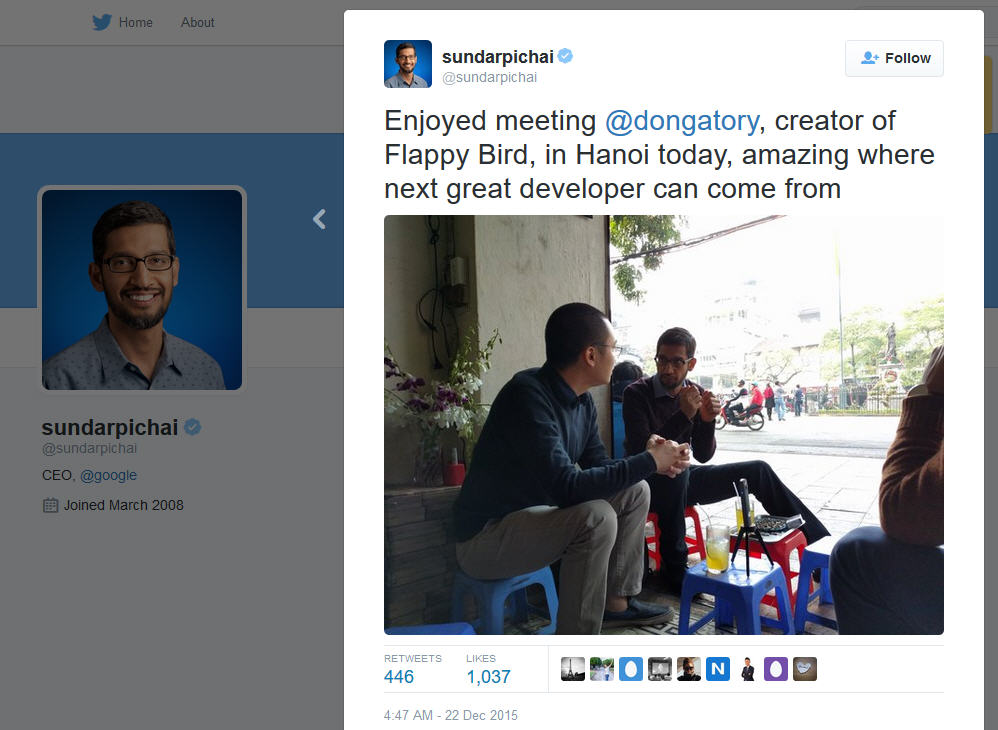Viewport: 998px width, 730px height.
Task: Go to previous photo with left chevron
Action: tap(320, 220)
